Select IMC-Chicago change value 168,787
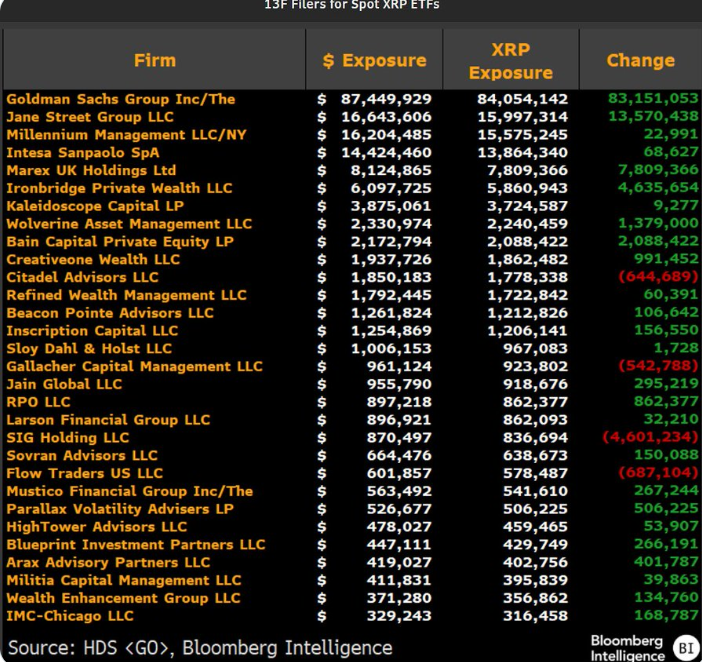The width and height of the screenshot is (702, 662). (x=666, y=615)
